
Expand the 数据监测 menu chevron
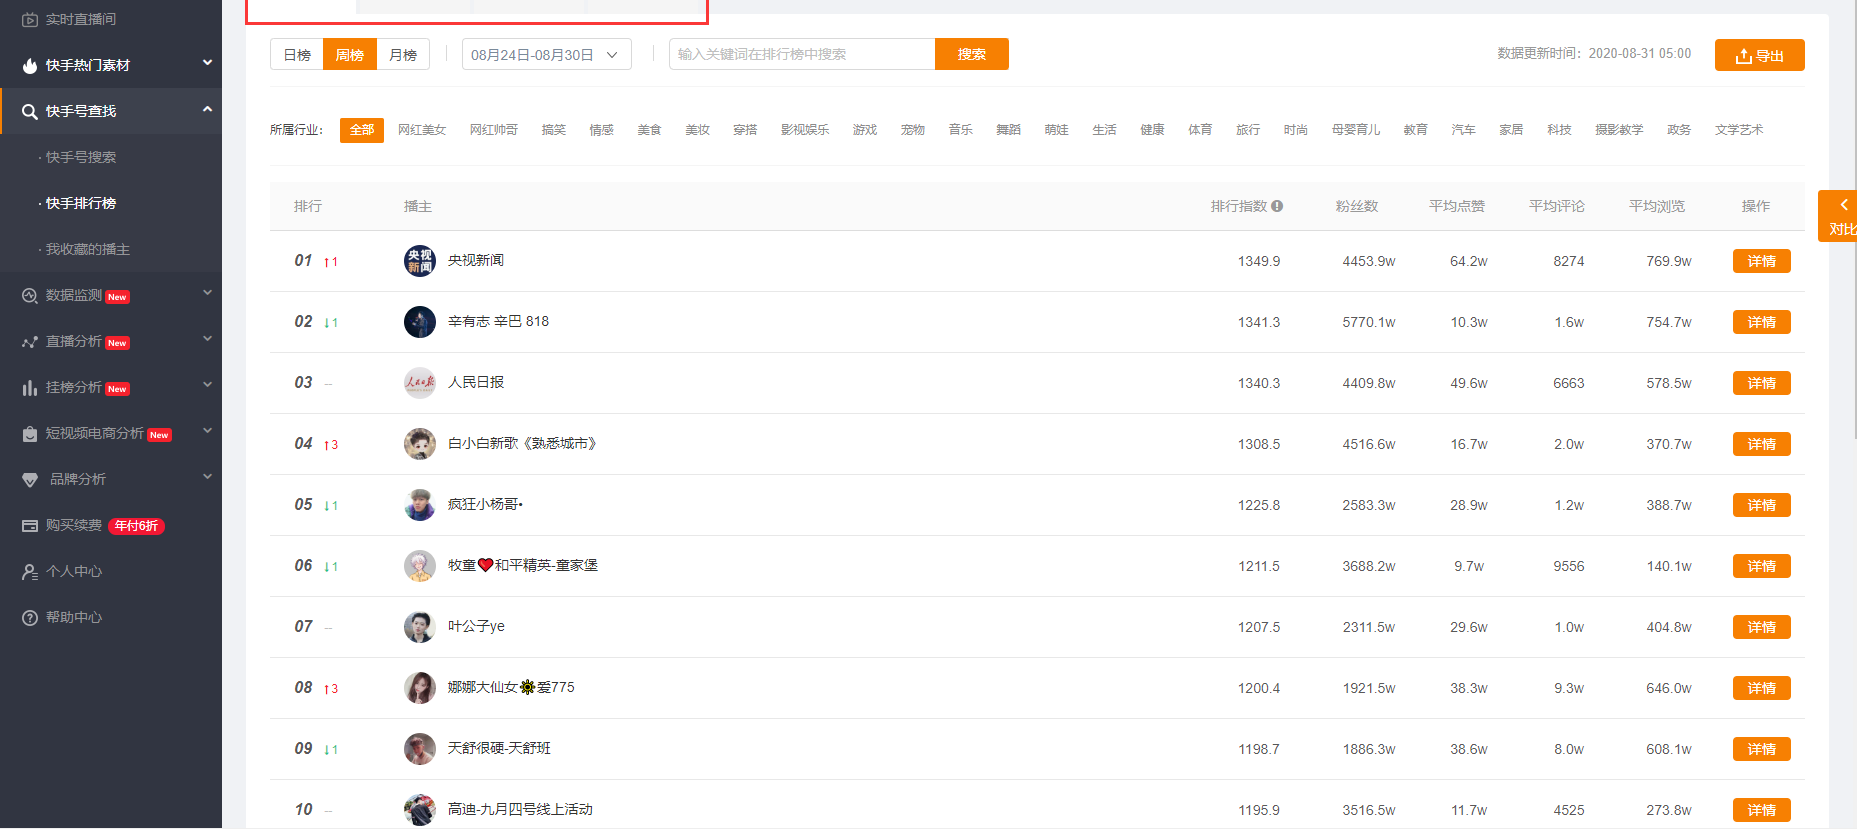pyautogui.click(x=207, y=292)
